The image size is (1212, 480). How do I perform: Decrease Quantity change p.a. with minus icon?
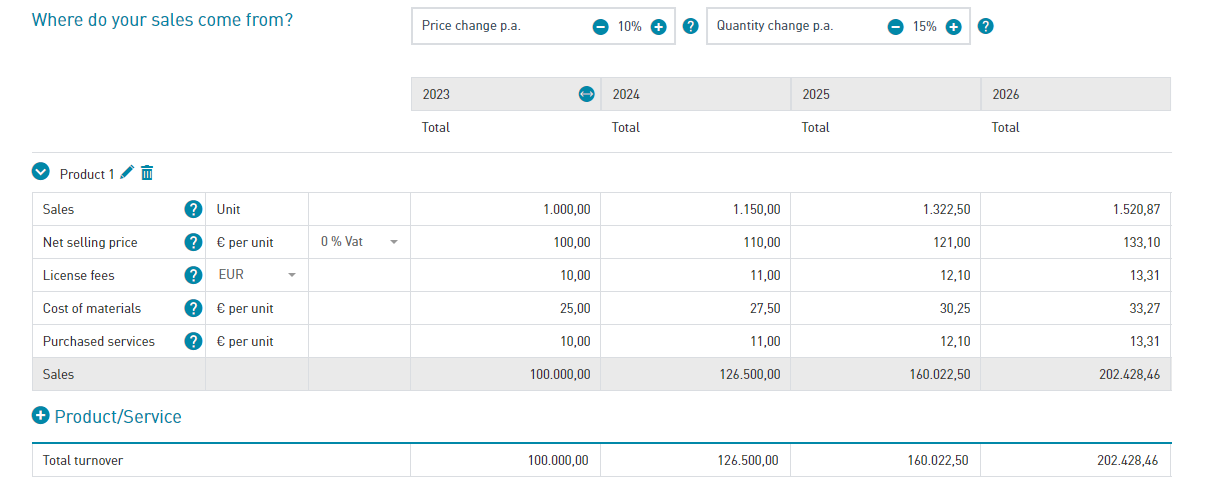pyautogui.click(x=895, y=27)
